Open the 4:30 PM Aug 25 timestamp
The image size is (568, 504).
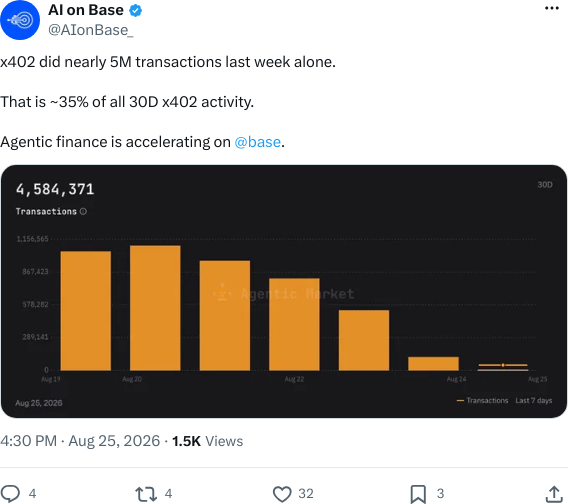(80, 441)
